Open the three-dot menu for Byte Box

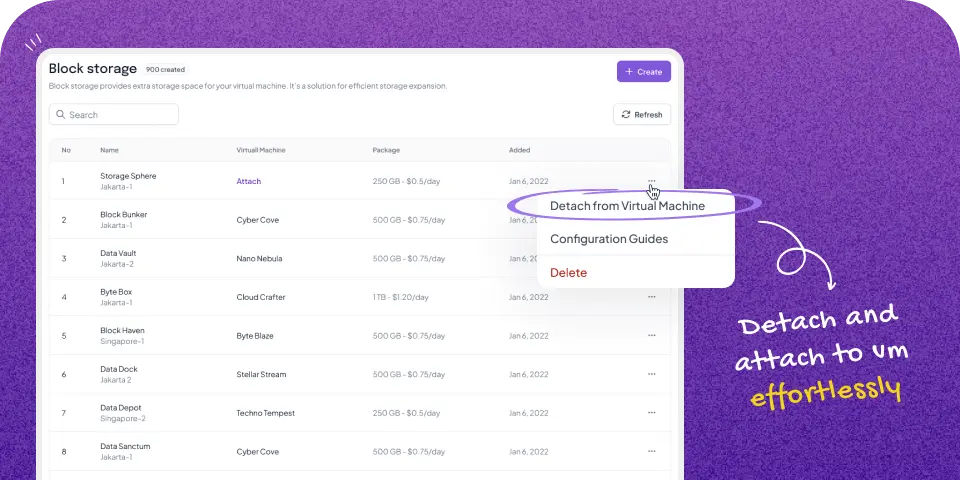click(651, 297)
